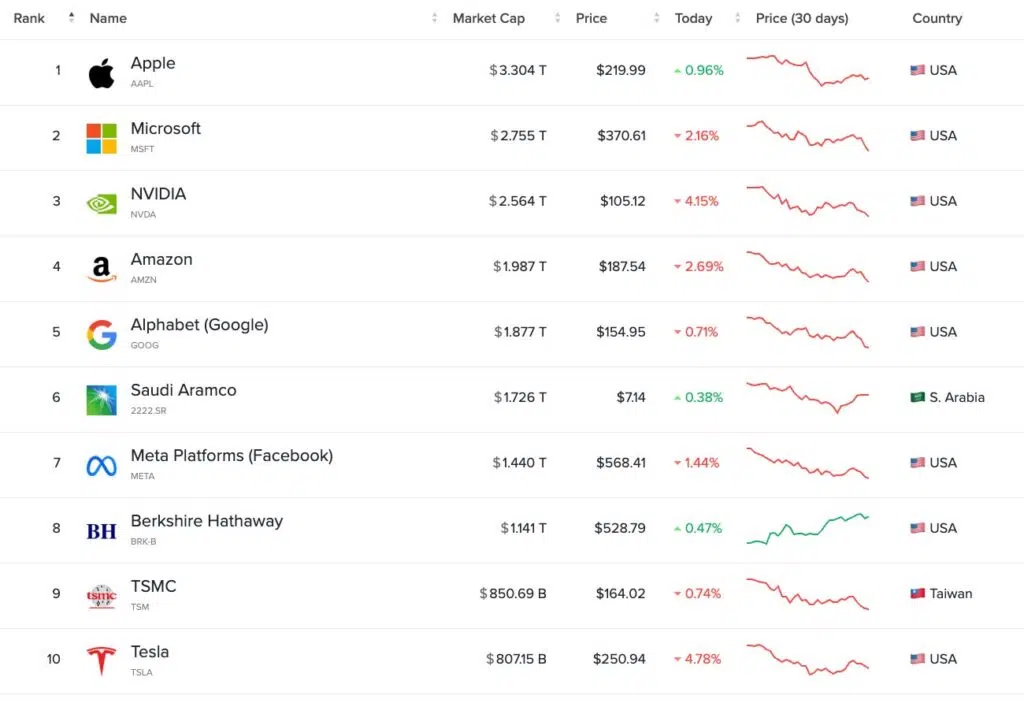
Task: Sort by Today column sort arrows
Action: coord(737,18)
